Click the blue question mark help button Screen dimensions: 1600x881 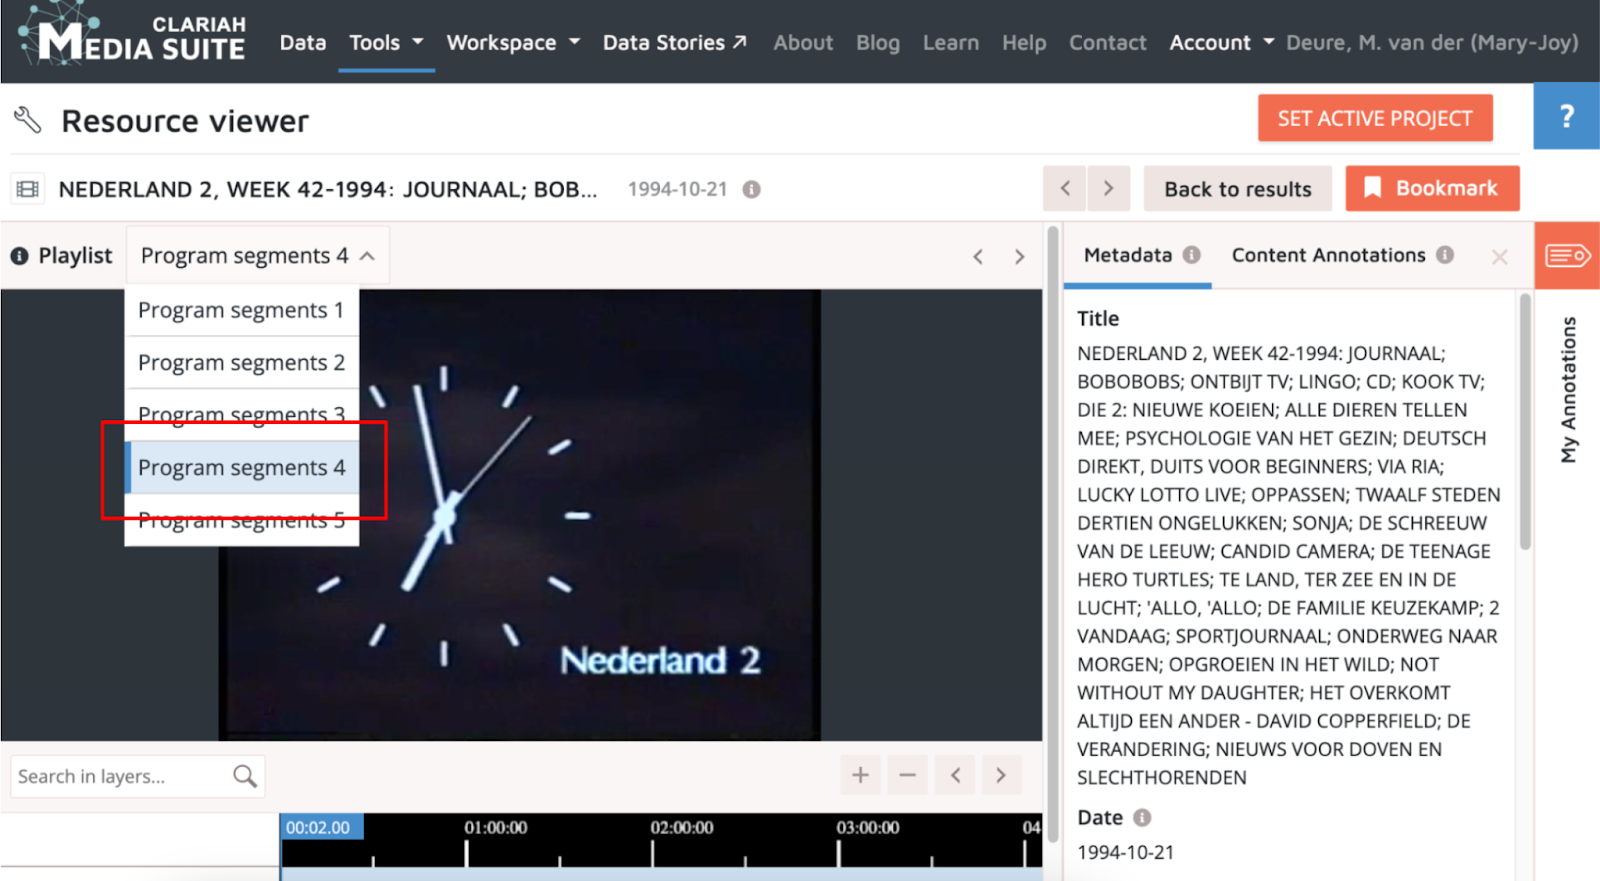pyautogui.click(x=1567, y=116)
